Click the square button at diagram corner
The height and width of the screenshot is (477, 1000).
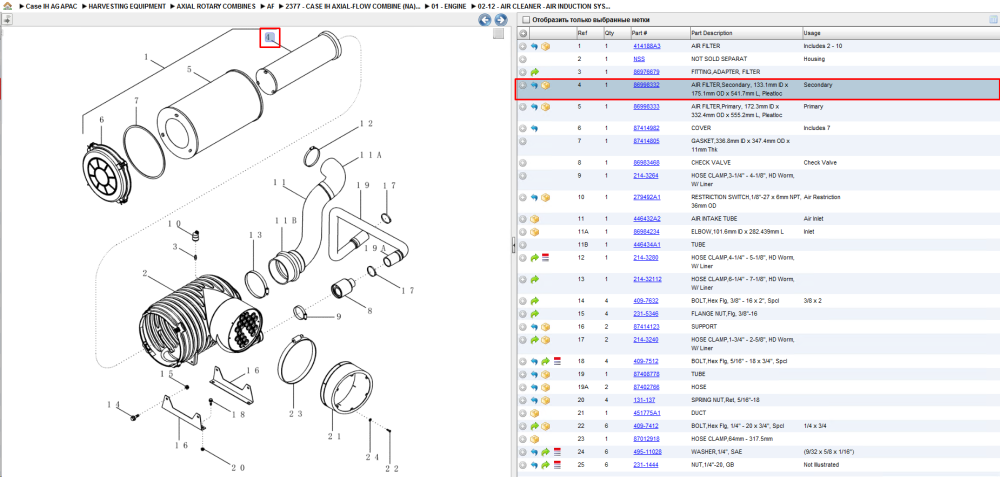click(498, 33)
